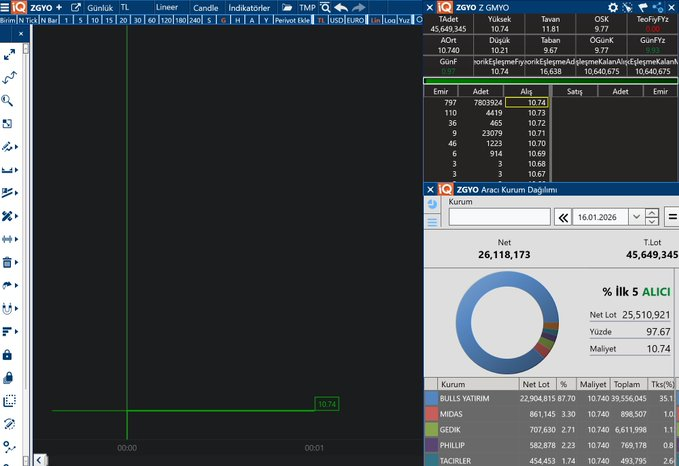
Task: Select the resize area tool
Action: pos(7,124)
